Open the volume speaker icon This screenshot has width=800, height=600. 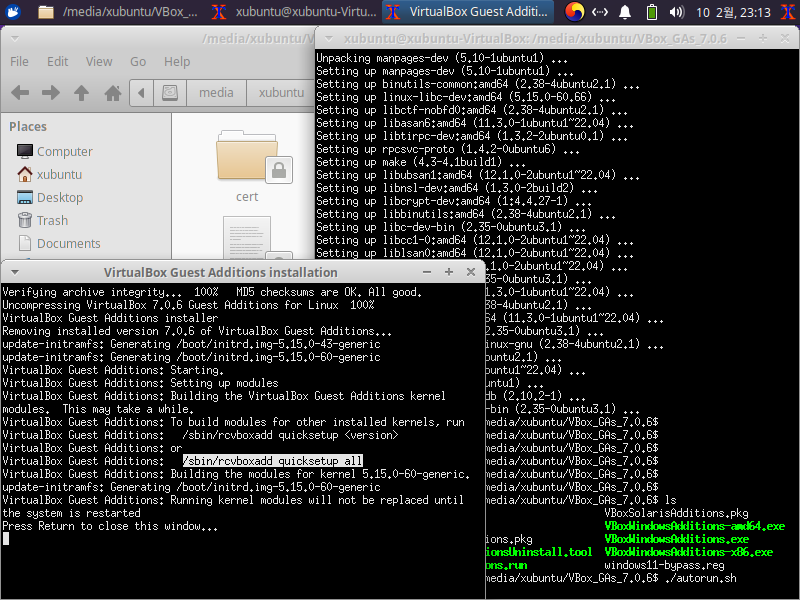point(677,12)
